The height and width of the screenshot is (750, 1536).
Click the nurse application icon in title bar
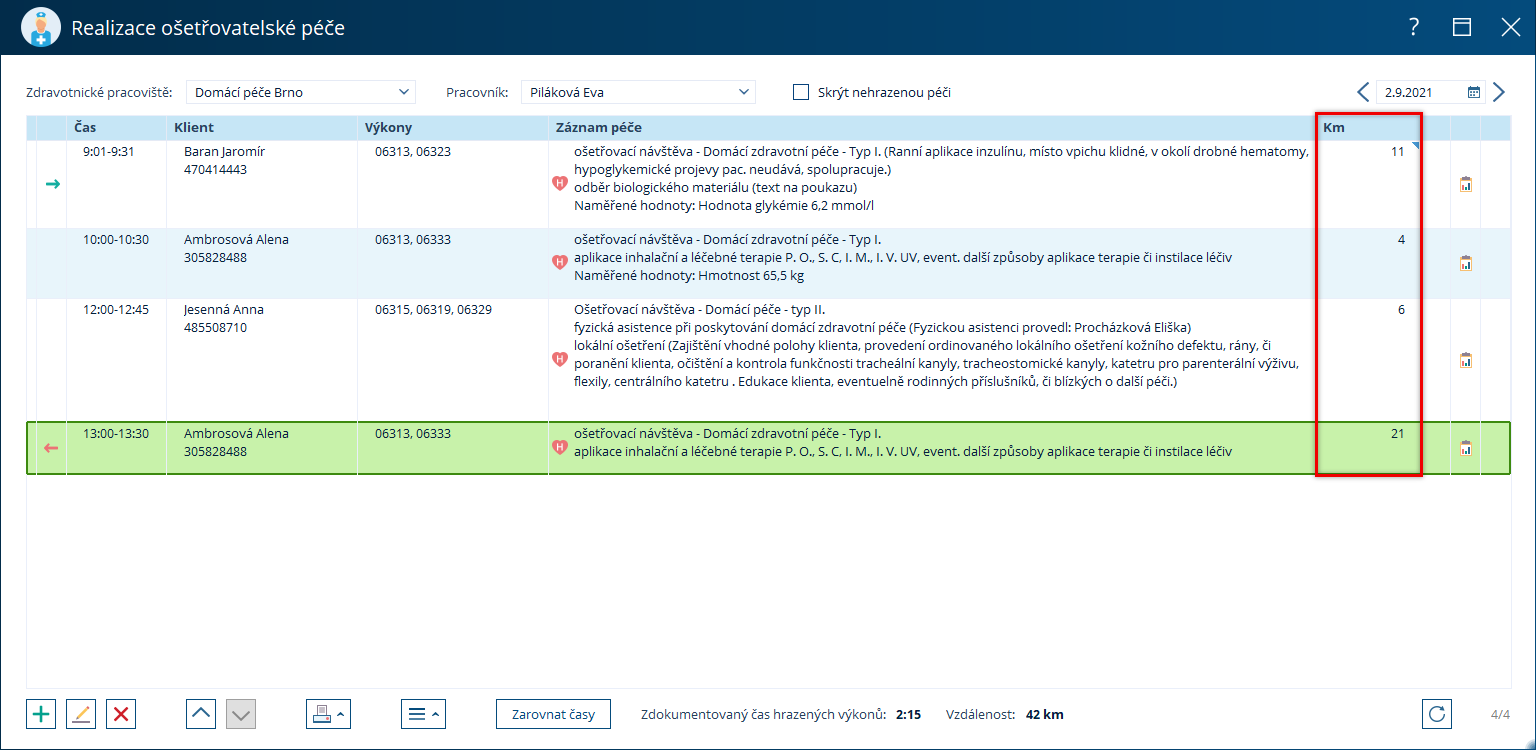pos(41,27)
